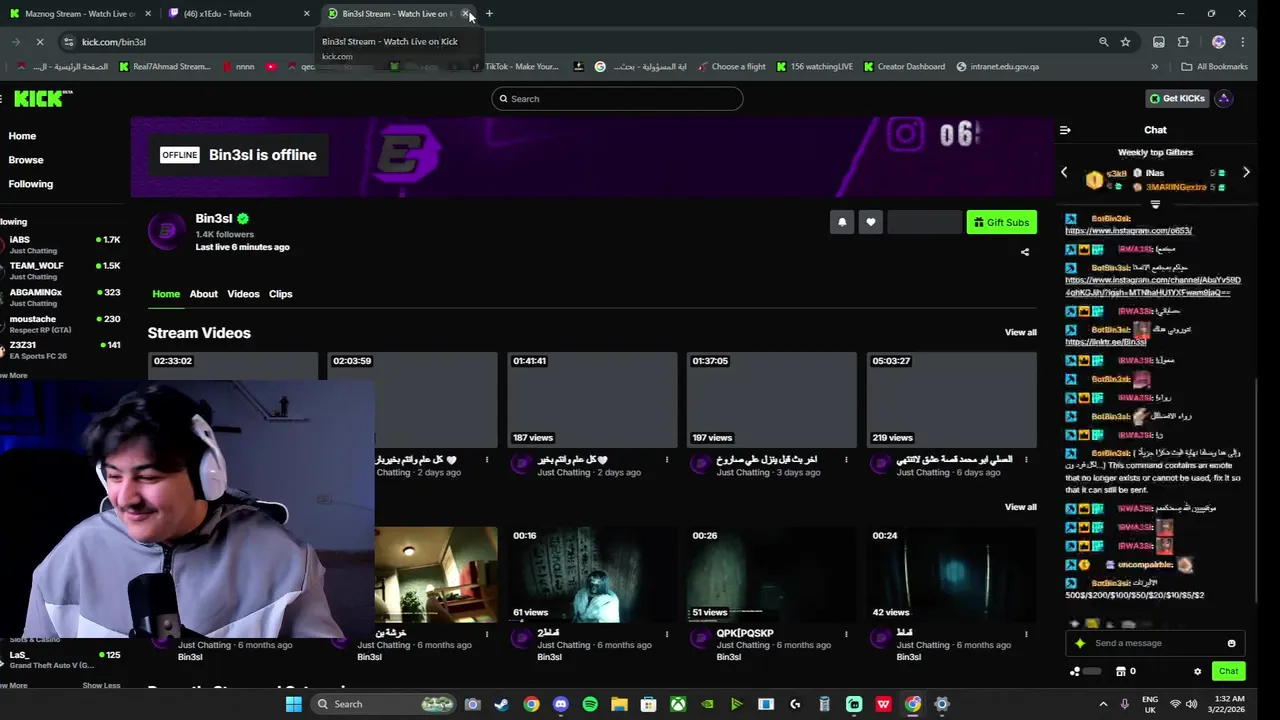This screenshot has width=1280, height=720.
Task: Close the Bin3sl Stream tab
Action: click(465, 14)
